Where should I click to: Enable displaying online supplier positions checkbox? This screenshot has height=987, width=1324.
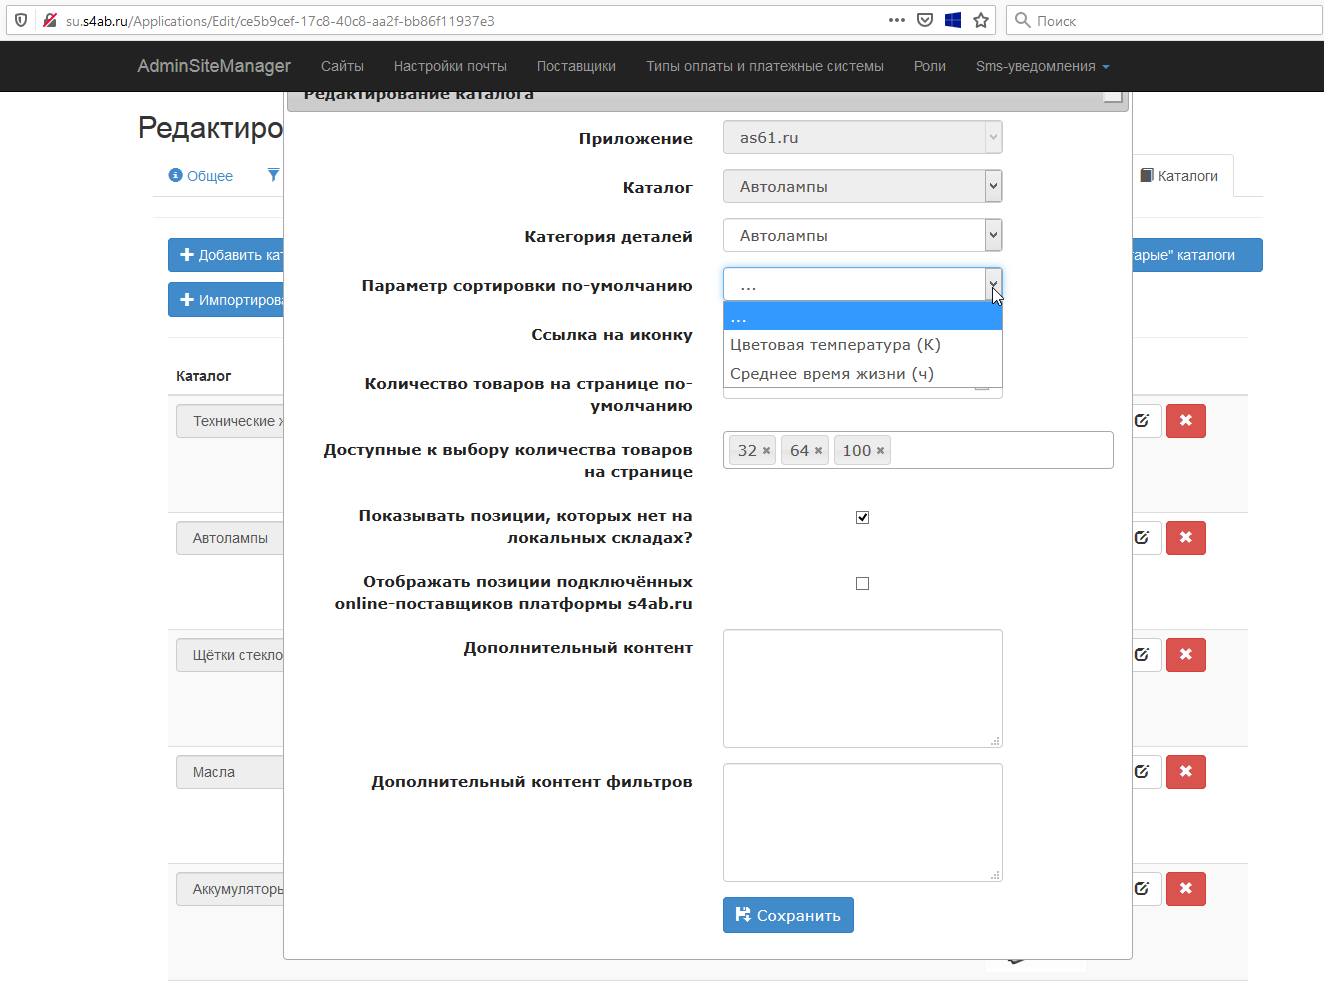click(862, 583)
